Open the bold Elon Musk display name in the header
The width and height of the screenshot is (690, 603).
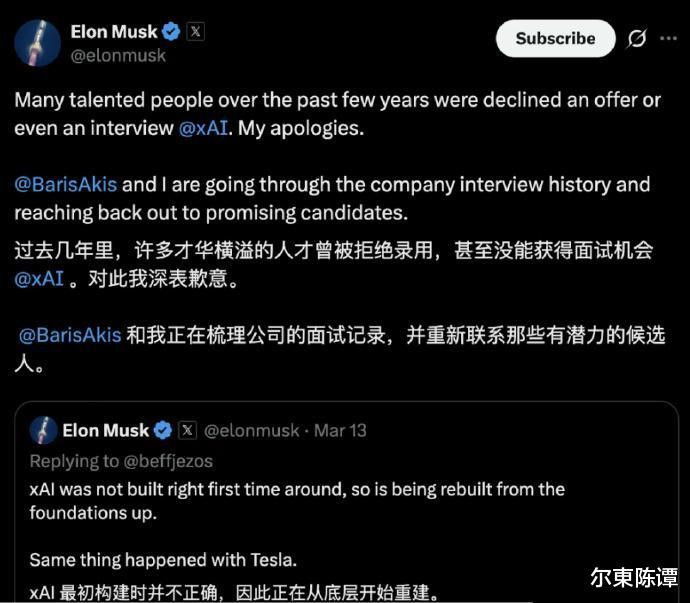[x=114, y=32]
